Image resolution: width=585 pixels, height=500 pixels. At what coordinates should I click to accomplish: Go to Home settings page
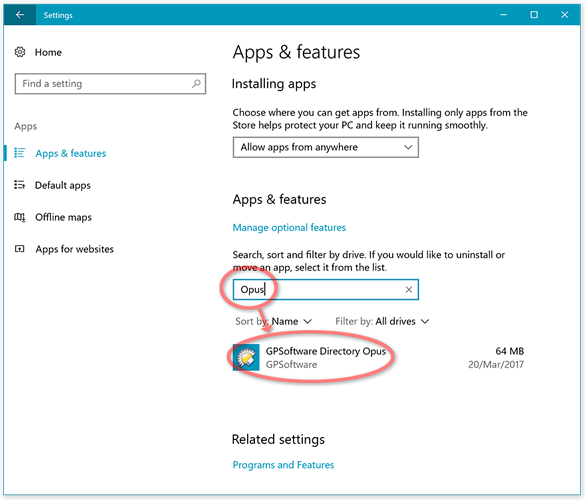point(48,52)
